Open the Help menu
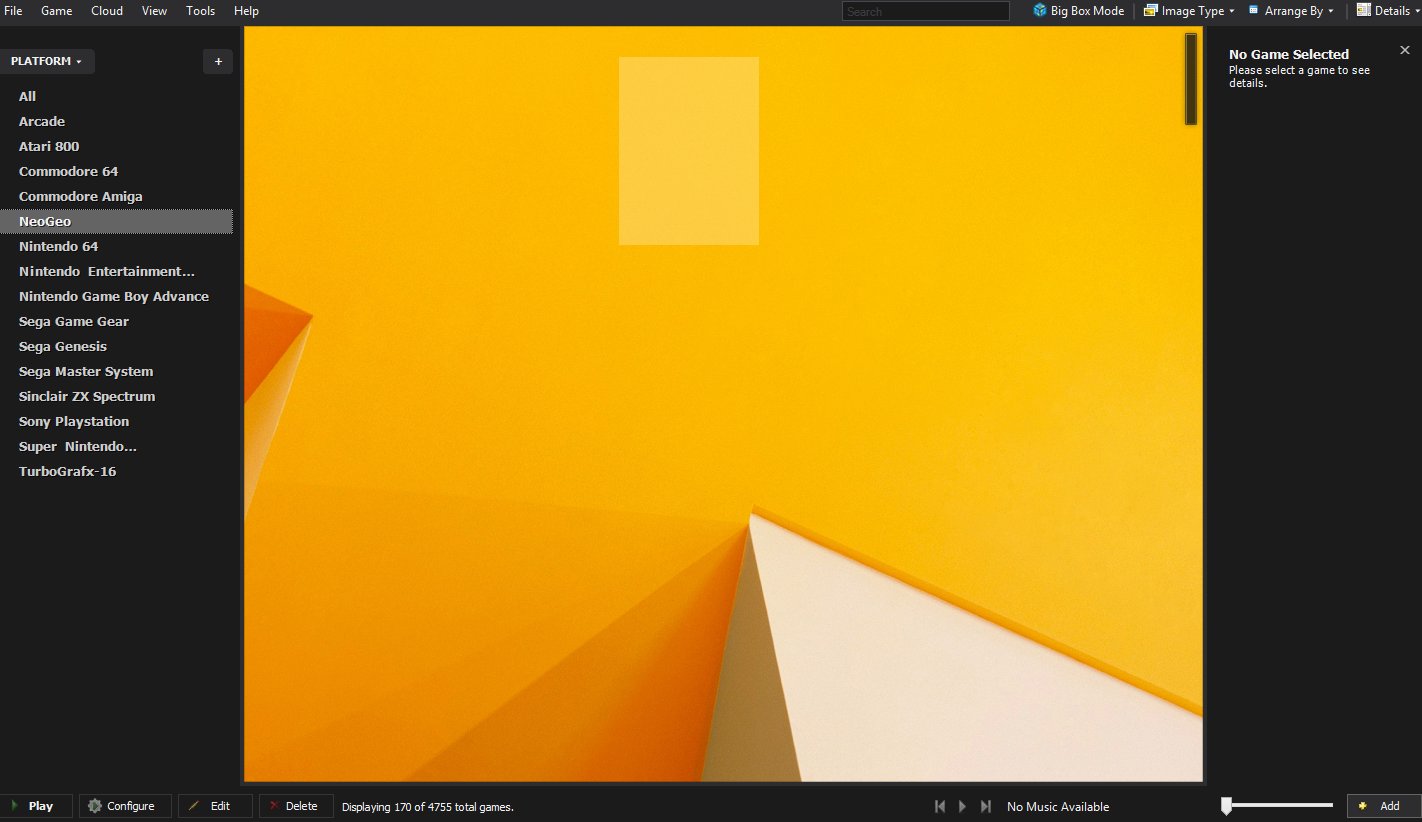 246,11
